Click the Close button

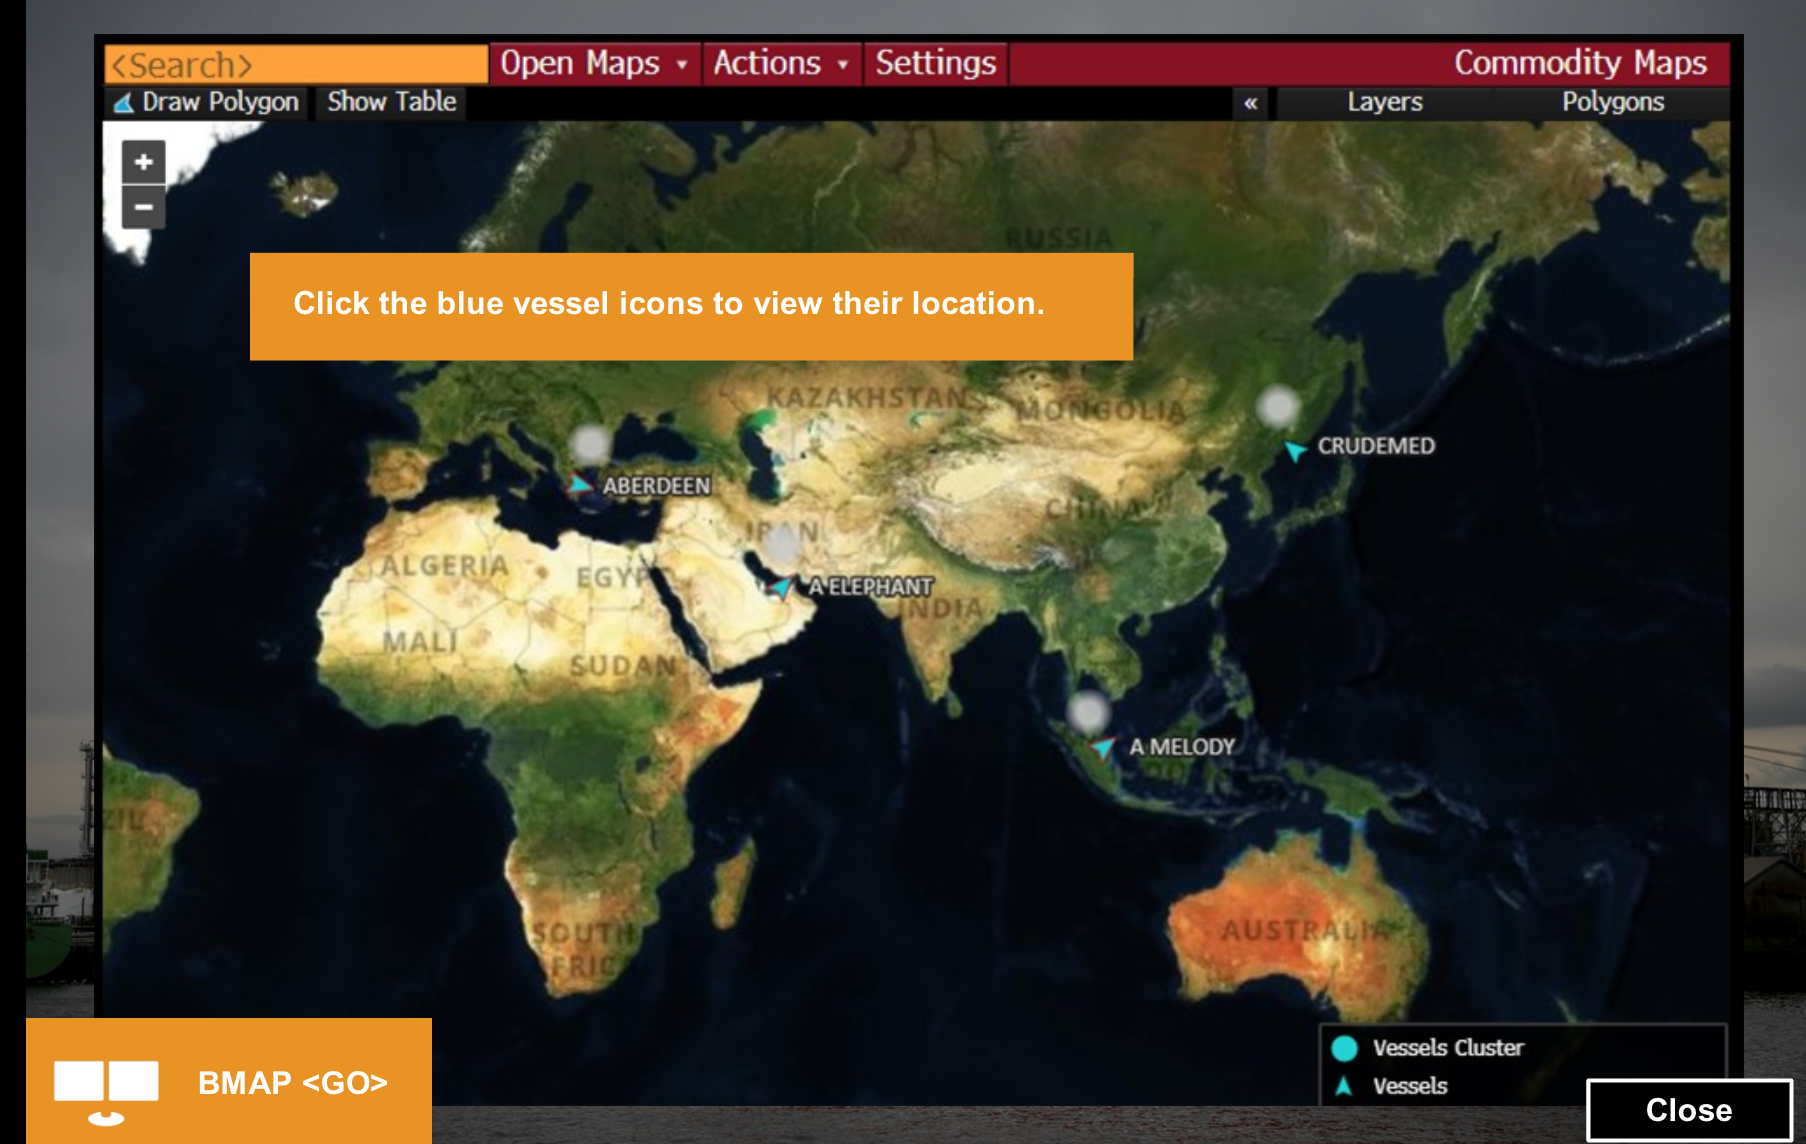(x=1689, y=1109)
